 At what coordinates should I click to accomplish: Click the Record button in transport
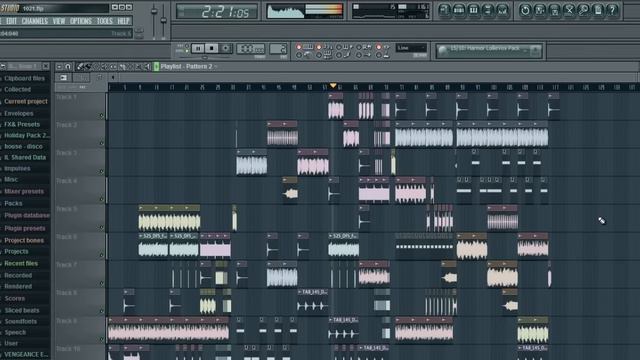click(x=225, y=49)
